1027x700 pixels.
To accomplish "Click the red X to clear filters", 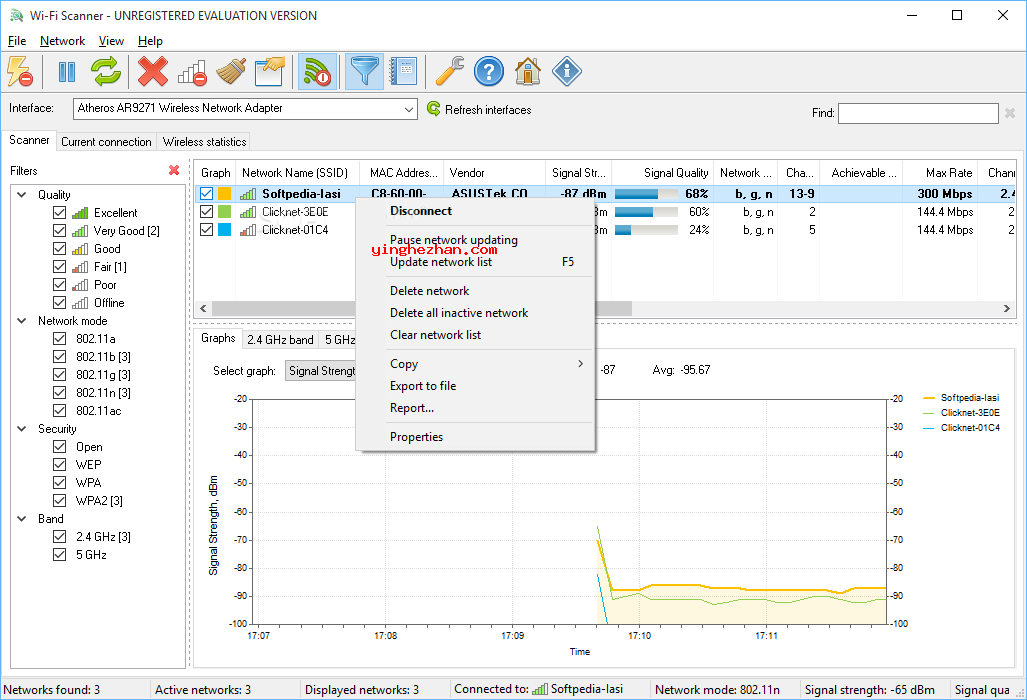I will tap(174, 170).
